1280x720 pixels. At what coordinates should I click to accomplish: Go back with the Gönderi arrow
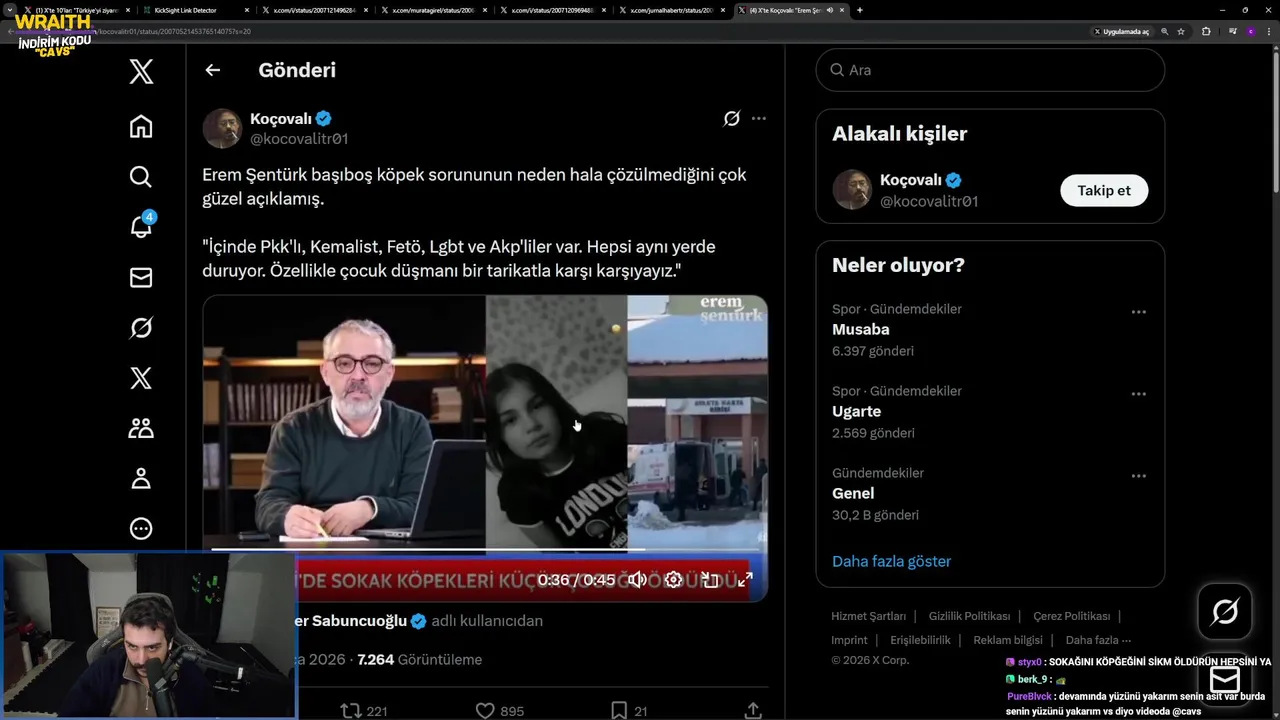(212, 70)
